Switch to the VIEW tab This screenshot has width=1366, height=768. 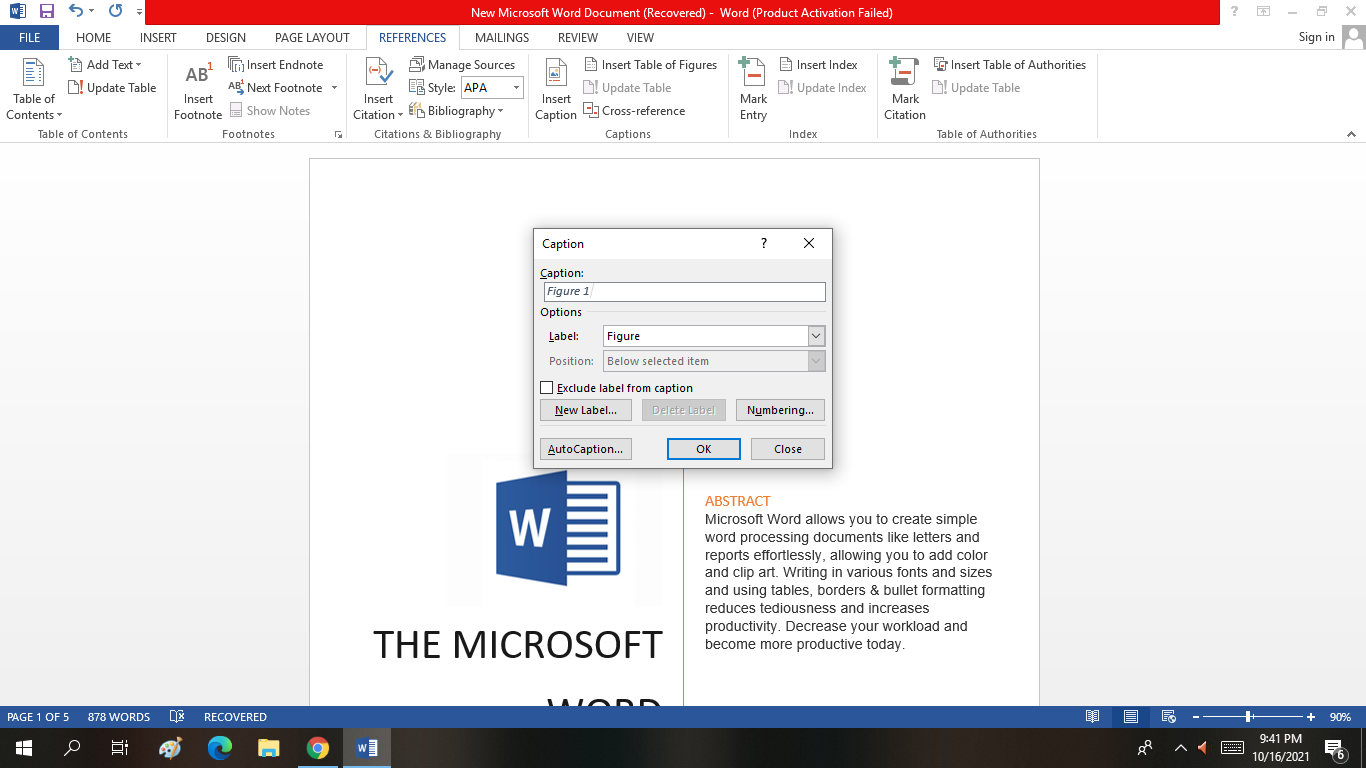coord(640,37)
